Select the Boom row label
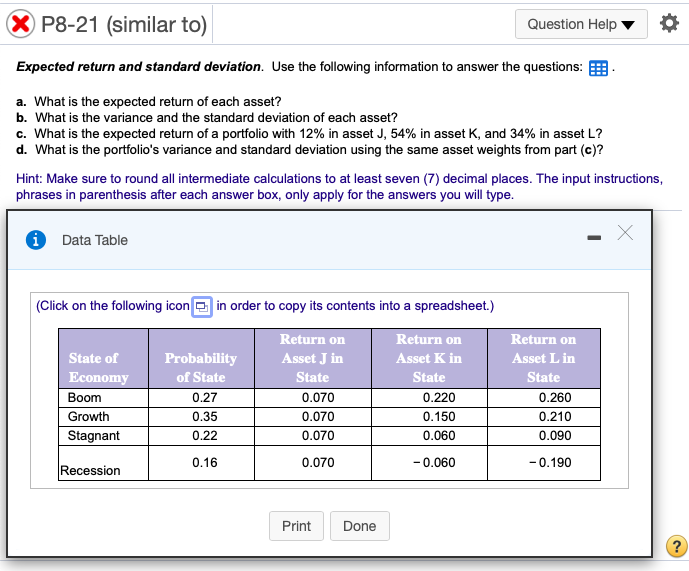 [84, 398]
